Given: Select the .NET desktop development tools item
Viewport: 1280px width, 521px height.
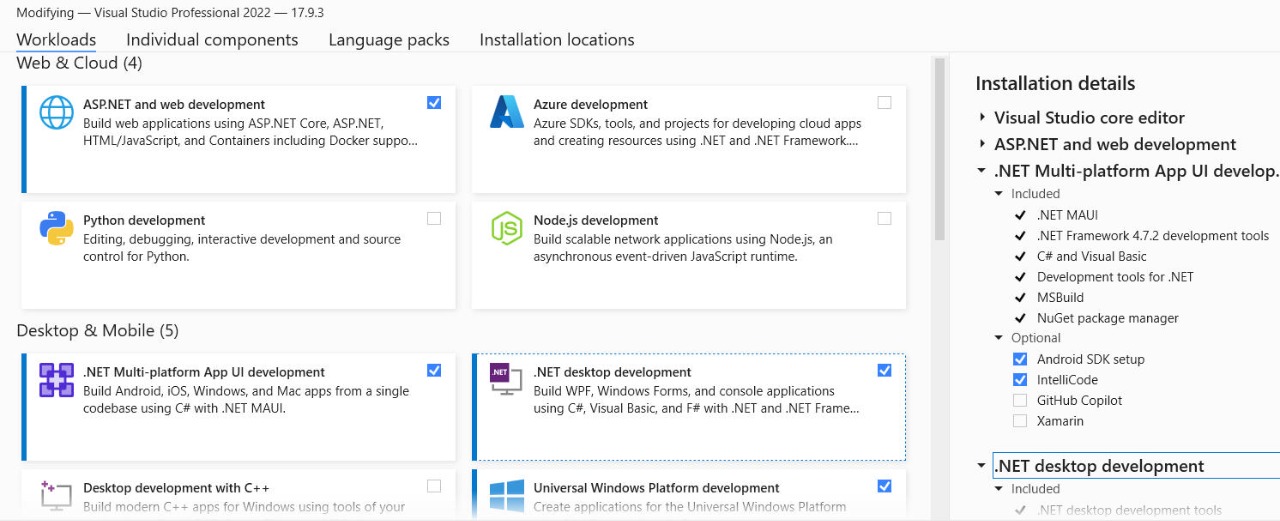Looking at the screenshot, I should (x=1129, y=510).
